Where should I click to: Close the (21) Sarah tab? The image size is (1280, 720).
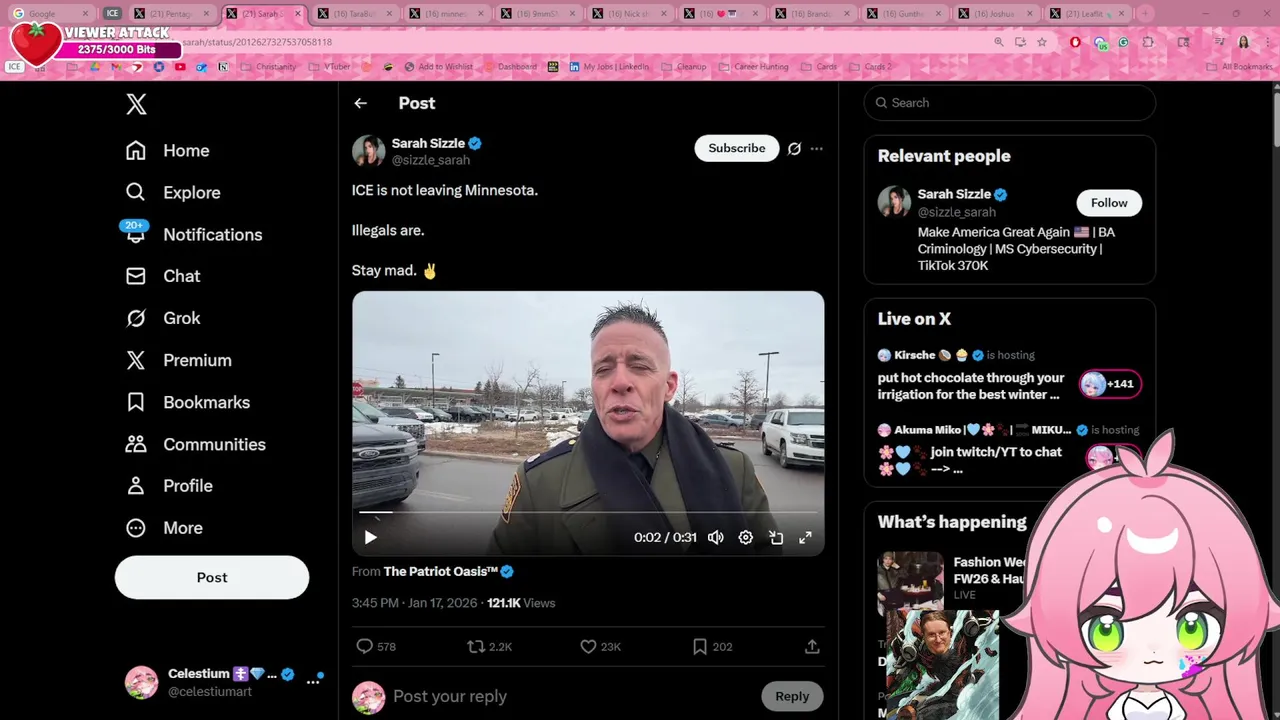[x=297, y=14]
